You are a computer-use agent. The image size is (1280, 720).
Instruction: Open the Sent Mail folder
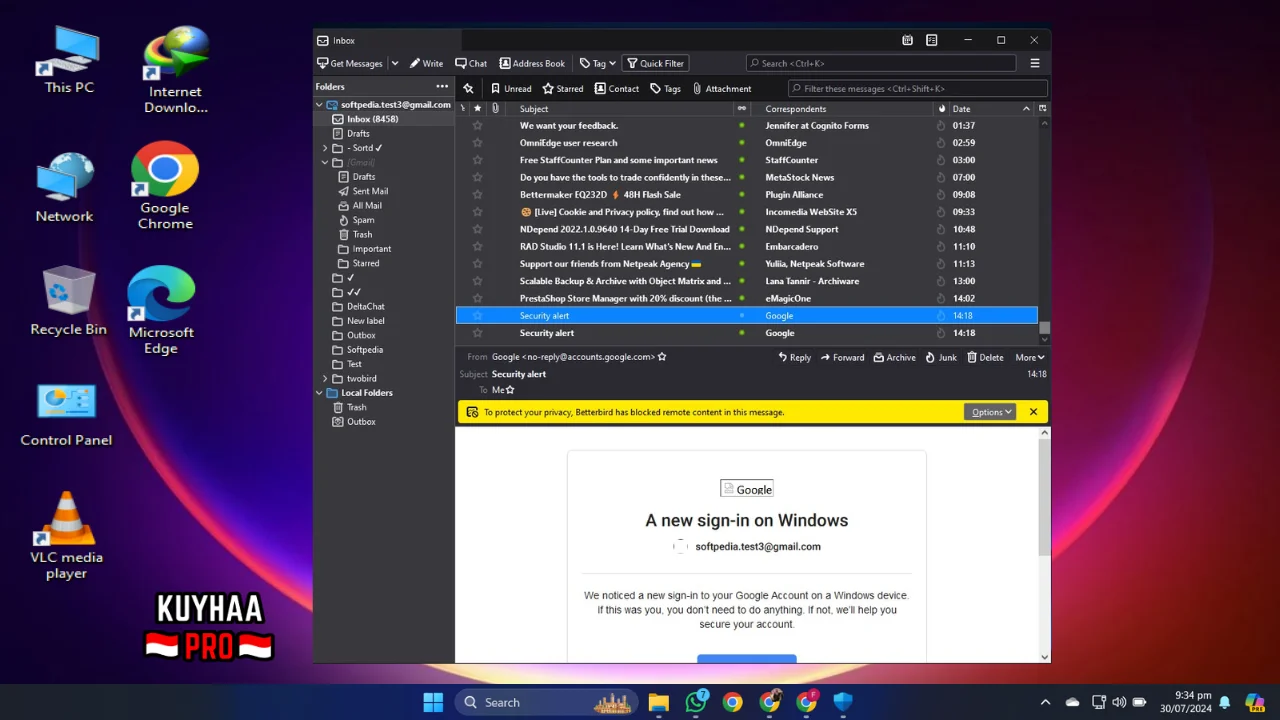[x=370, y=191]
